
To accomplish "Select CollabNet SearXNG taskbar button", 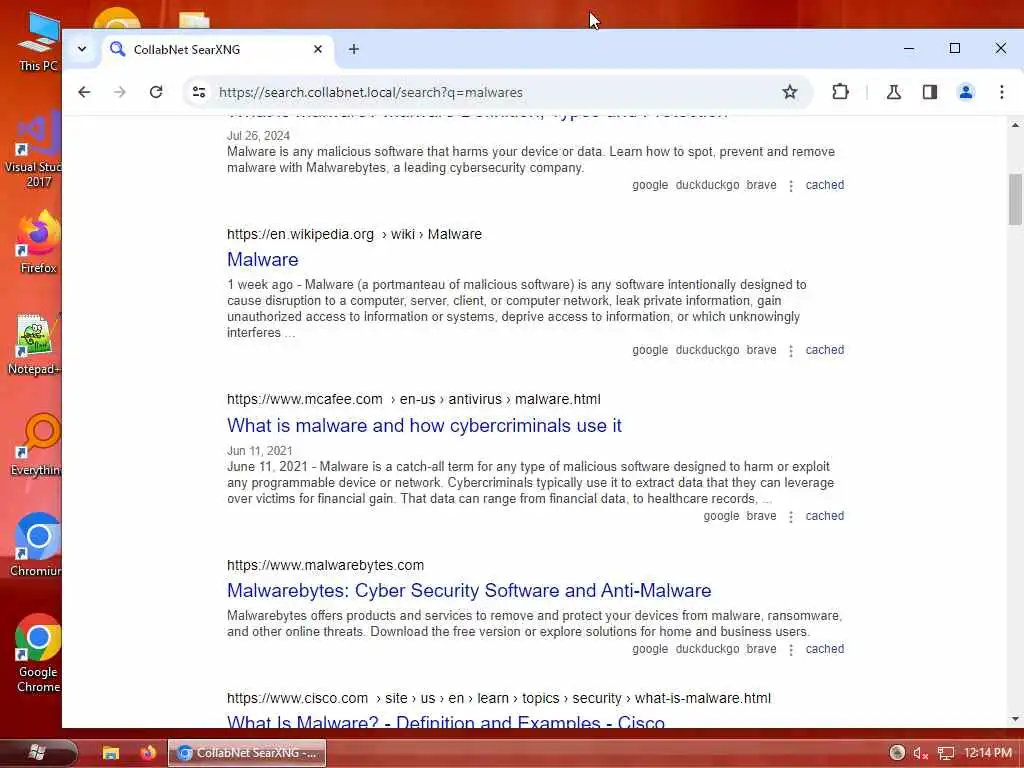I will tap(247, 753).
